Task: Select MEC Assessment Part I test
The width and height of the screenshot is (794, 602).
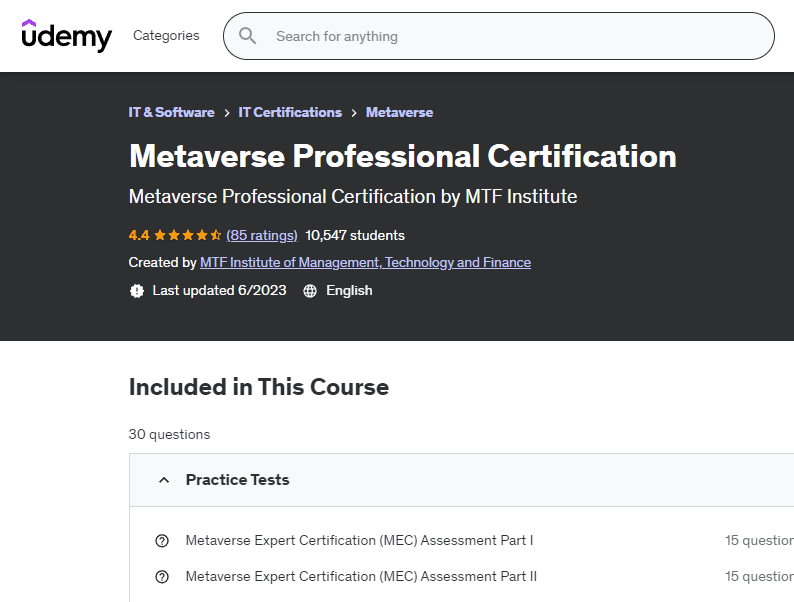Action: point(359,541)
